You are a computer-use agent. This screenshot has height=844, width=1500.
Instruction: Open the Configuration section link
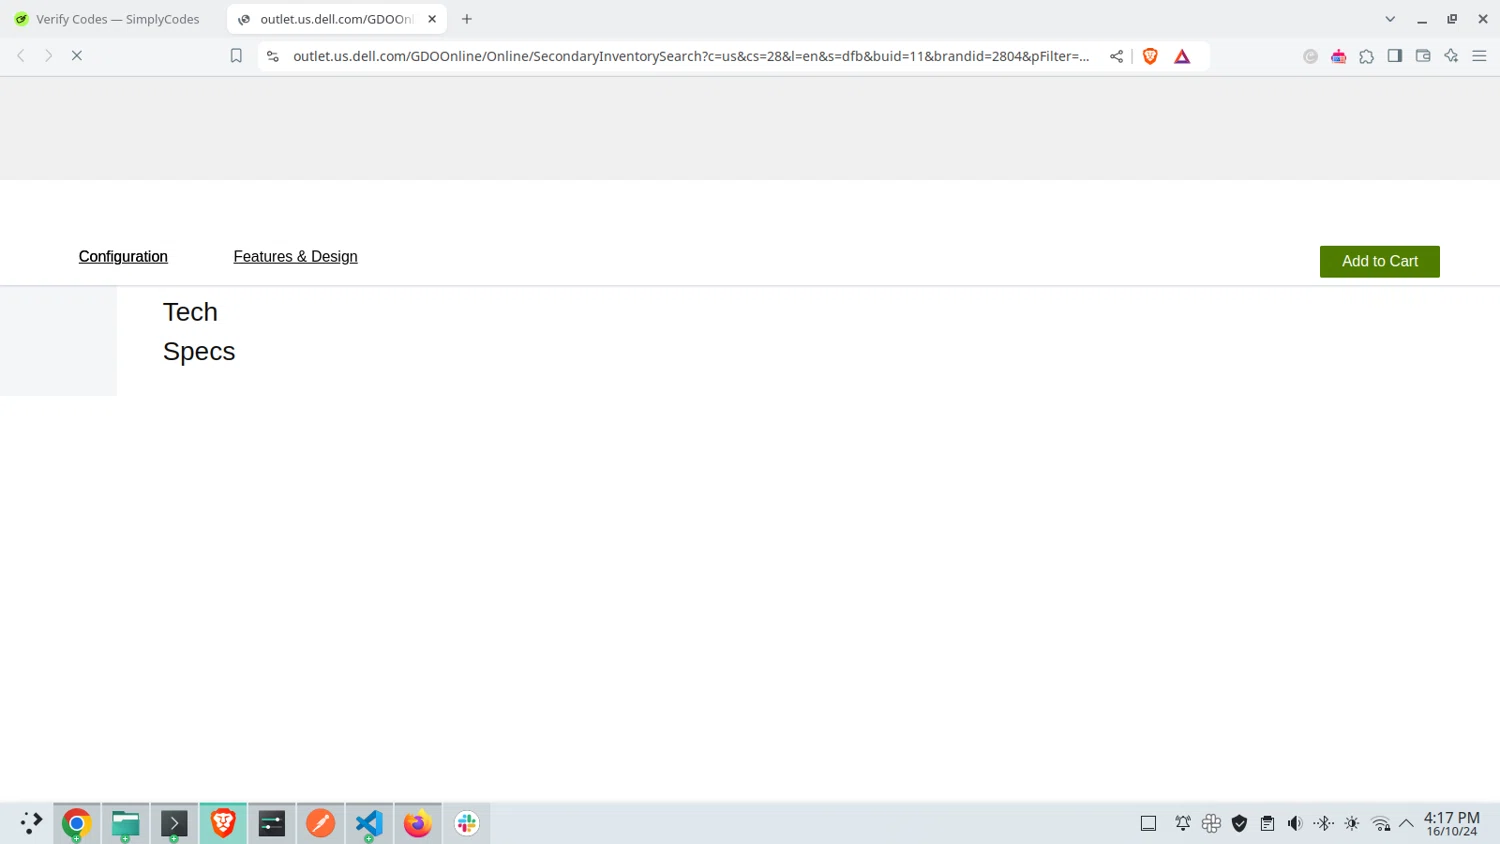[x=123, y=257]
